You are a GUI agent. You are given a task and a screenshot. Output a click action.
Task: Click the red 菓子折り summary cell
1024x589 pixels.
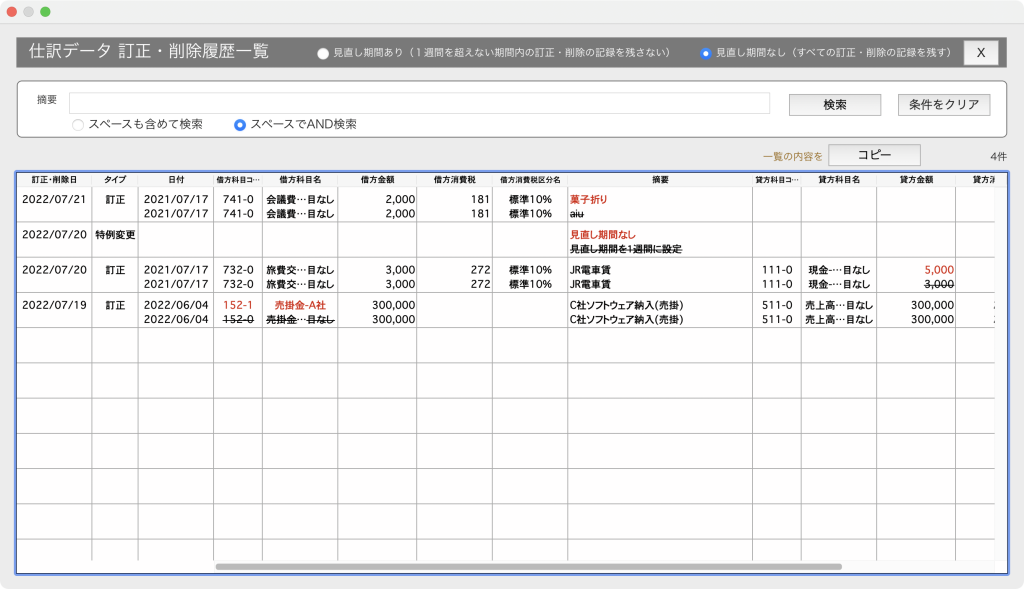click(589, 199)
